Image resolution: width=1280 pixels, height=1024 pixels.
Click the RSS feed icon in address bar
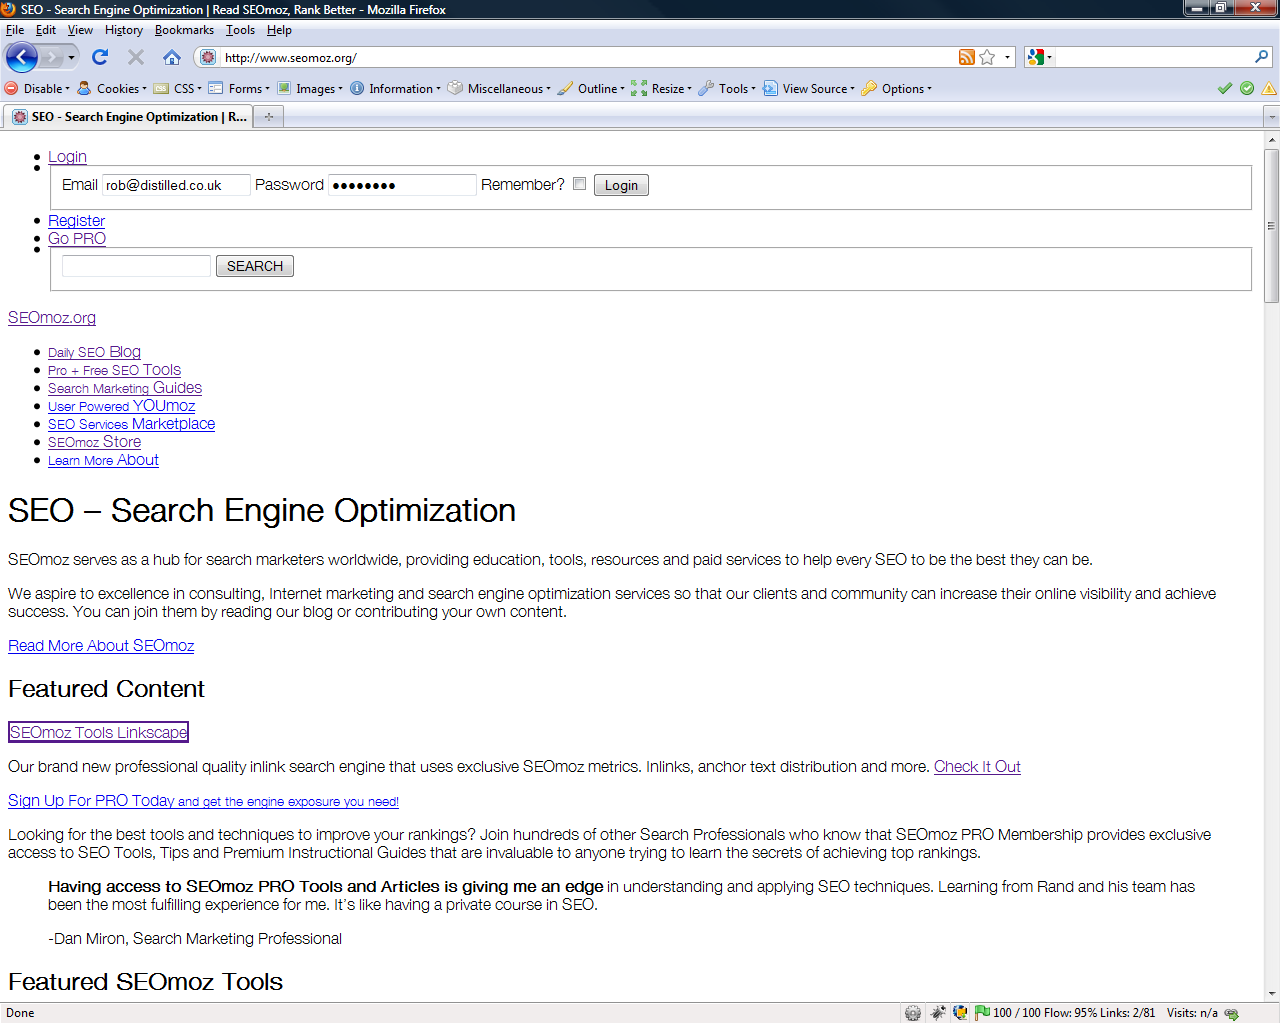click(966, 57)
